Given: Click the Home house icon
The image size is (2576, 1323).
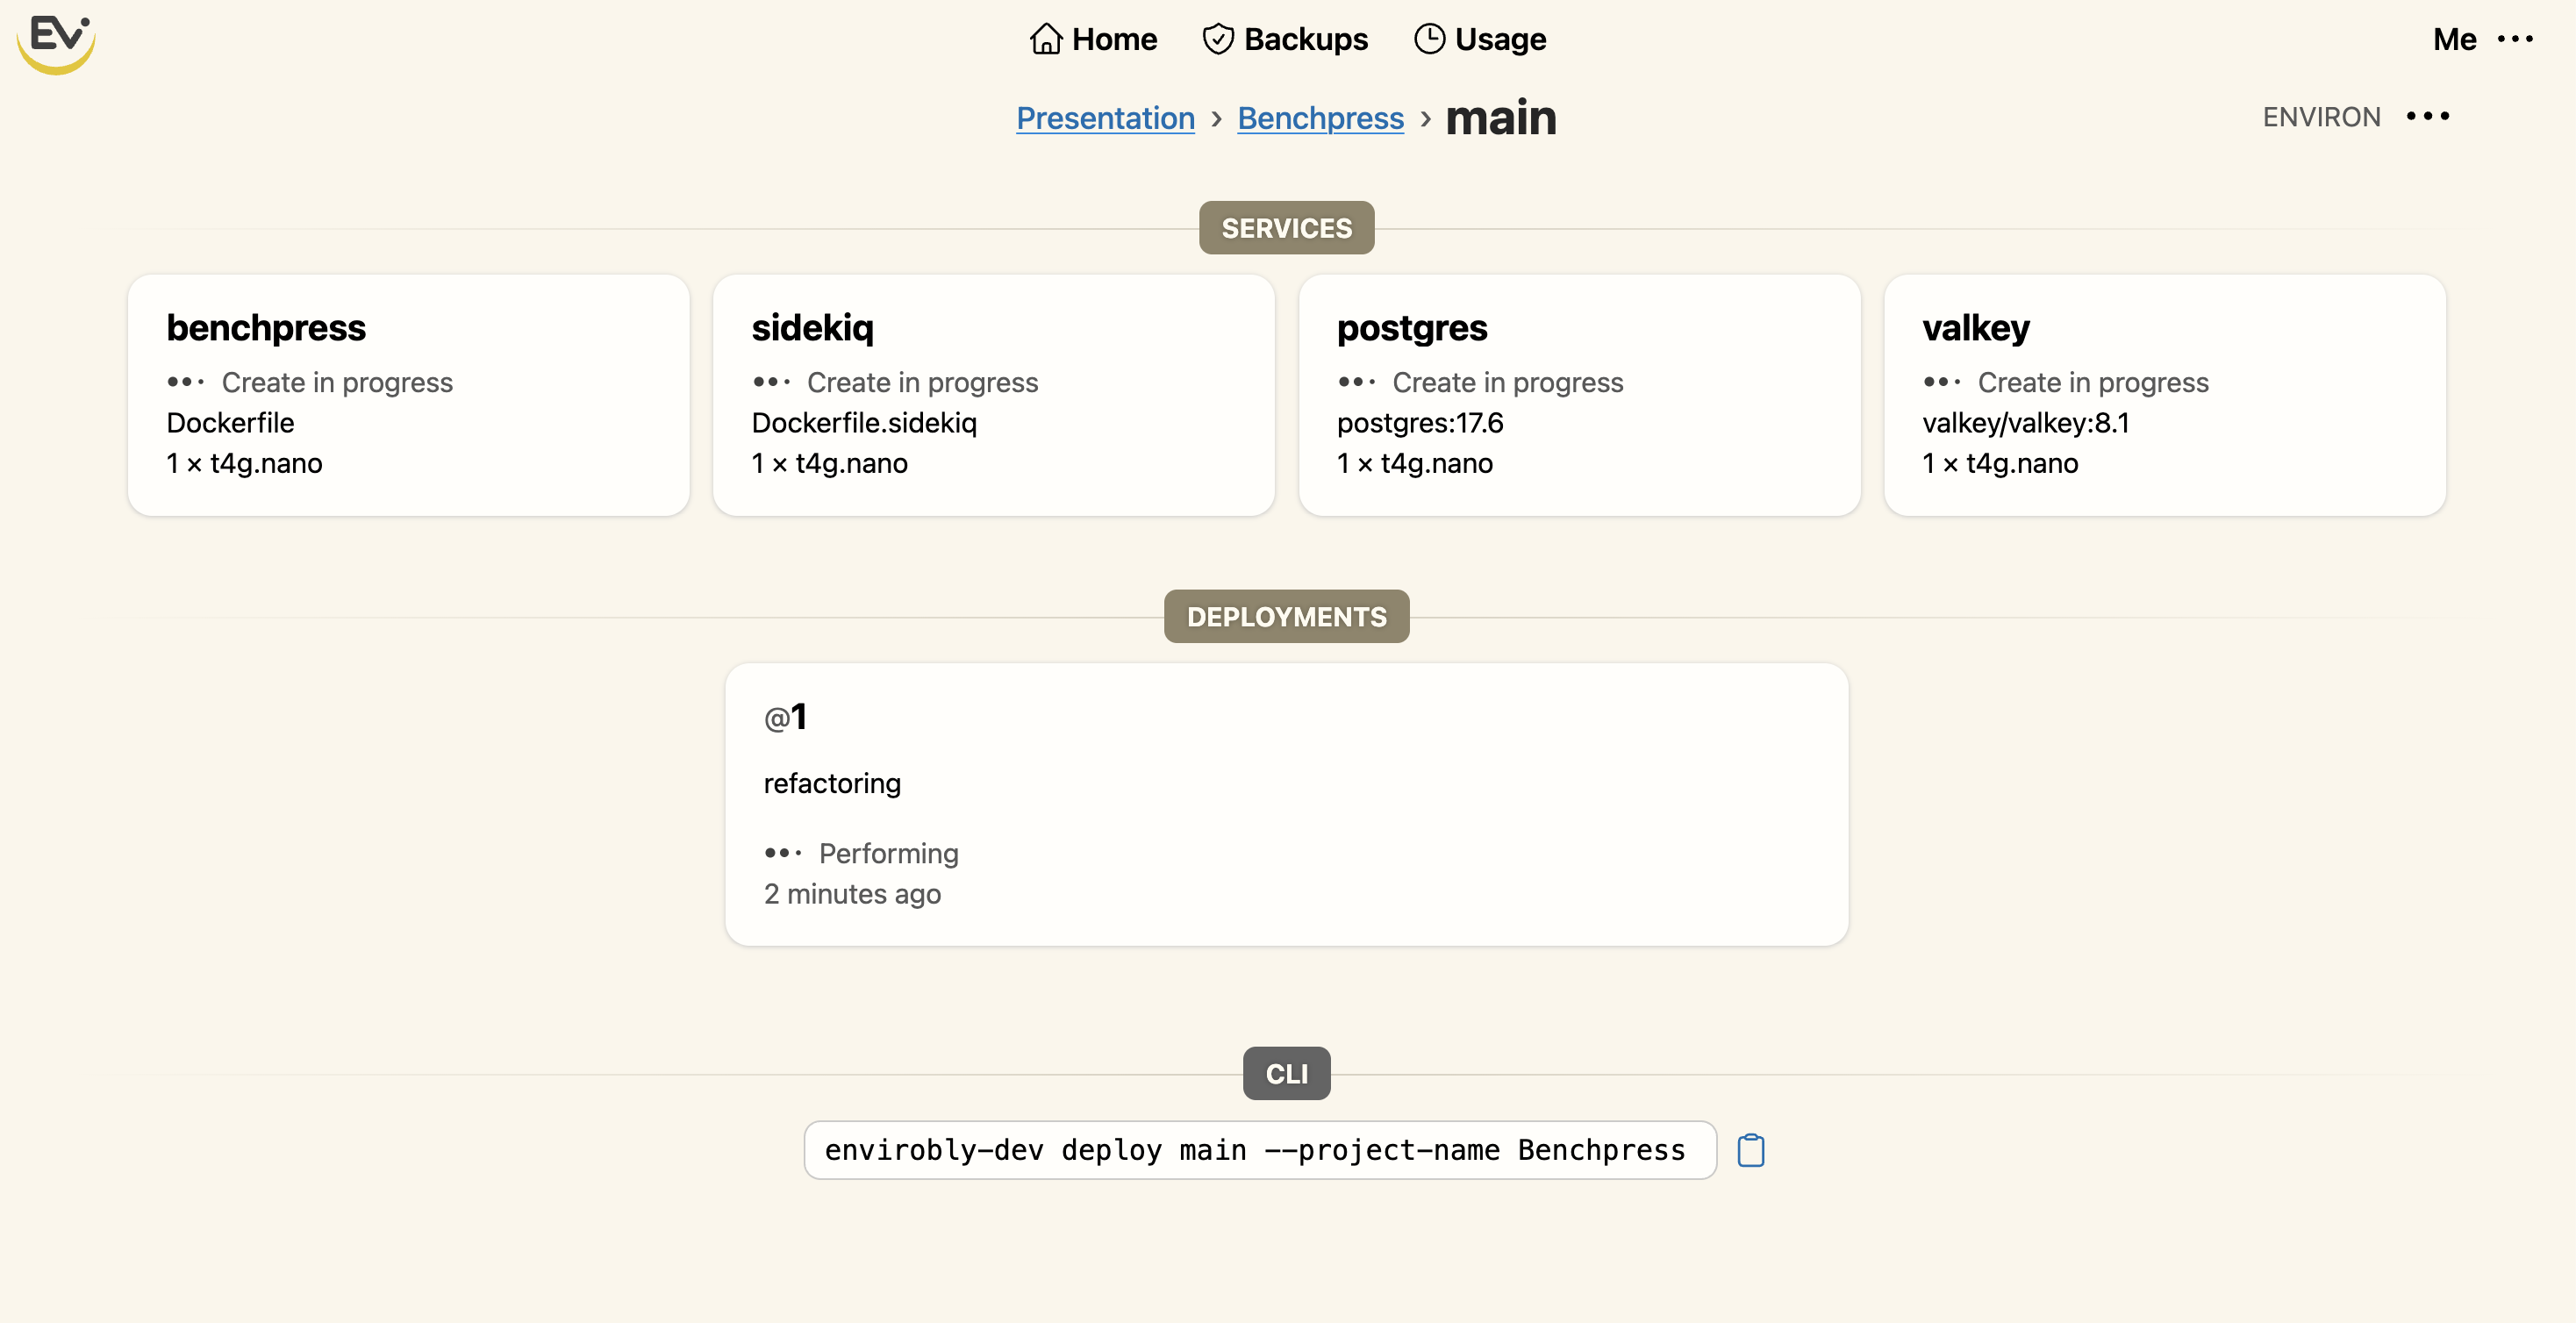Looking at the screenshot, I should [1045, 39].
